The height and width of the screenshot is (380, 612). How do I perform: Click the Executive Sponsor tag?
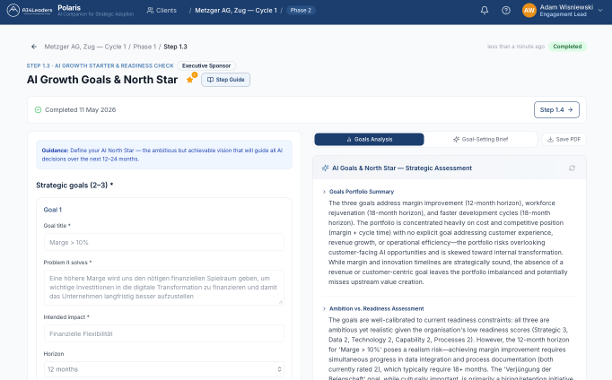tap(206, 66)
